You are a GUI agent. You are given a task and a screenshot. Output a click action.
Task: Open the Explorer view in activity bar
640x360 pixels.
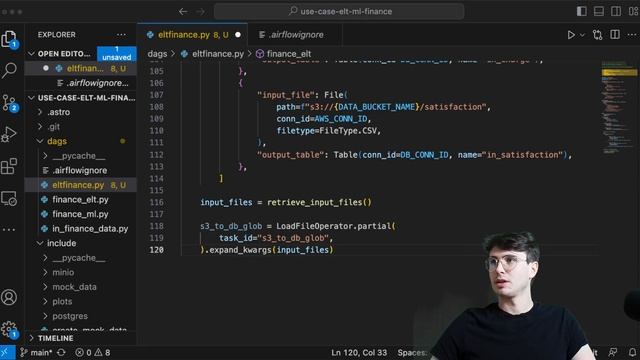9,39
